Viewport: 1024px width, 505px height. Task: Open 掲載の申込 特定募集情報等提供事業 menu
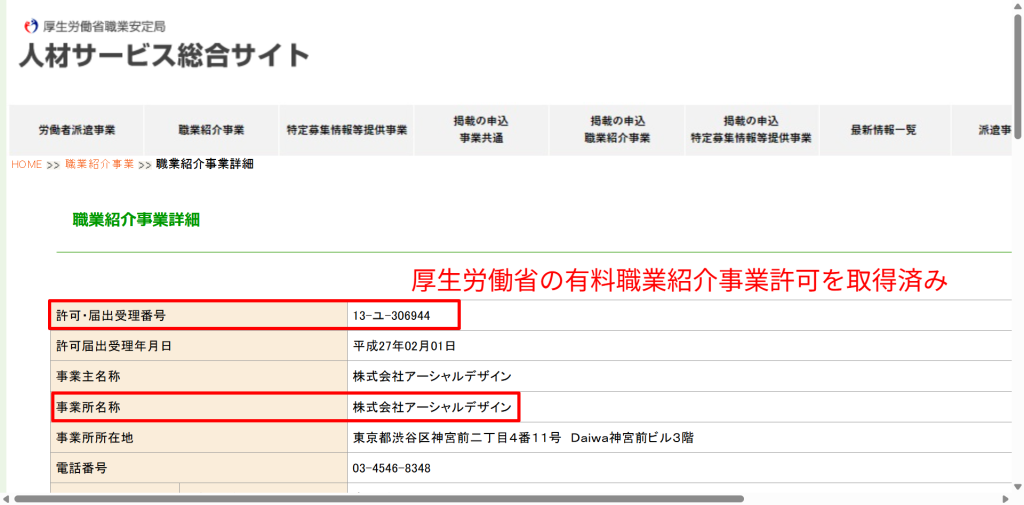[x=752, y=130]
